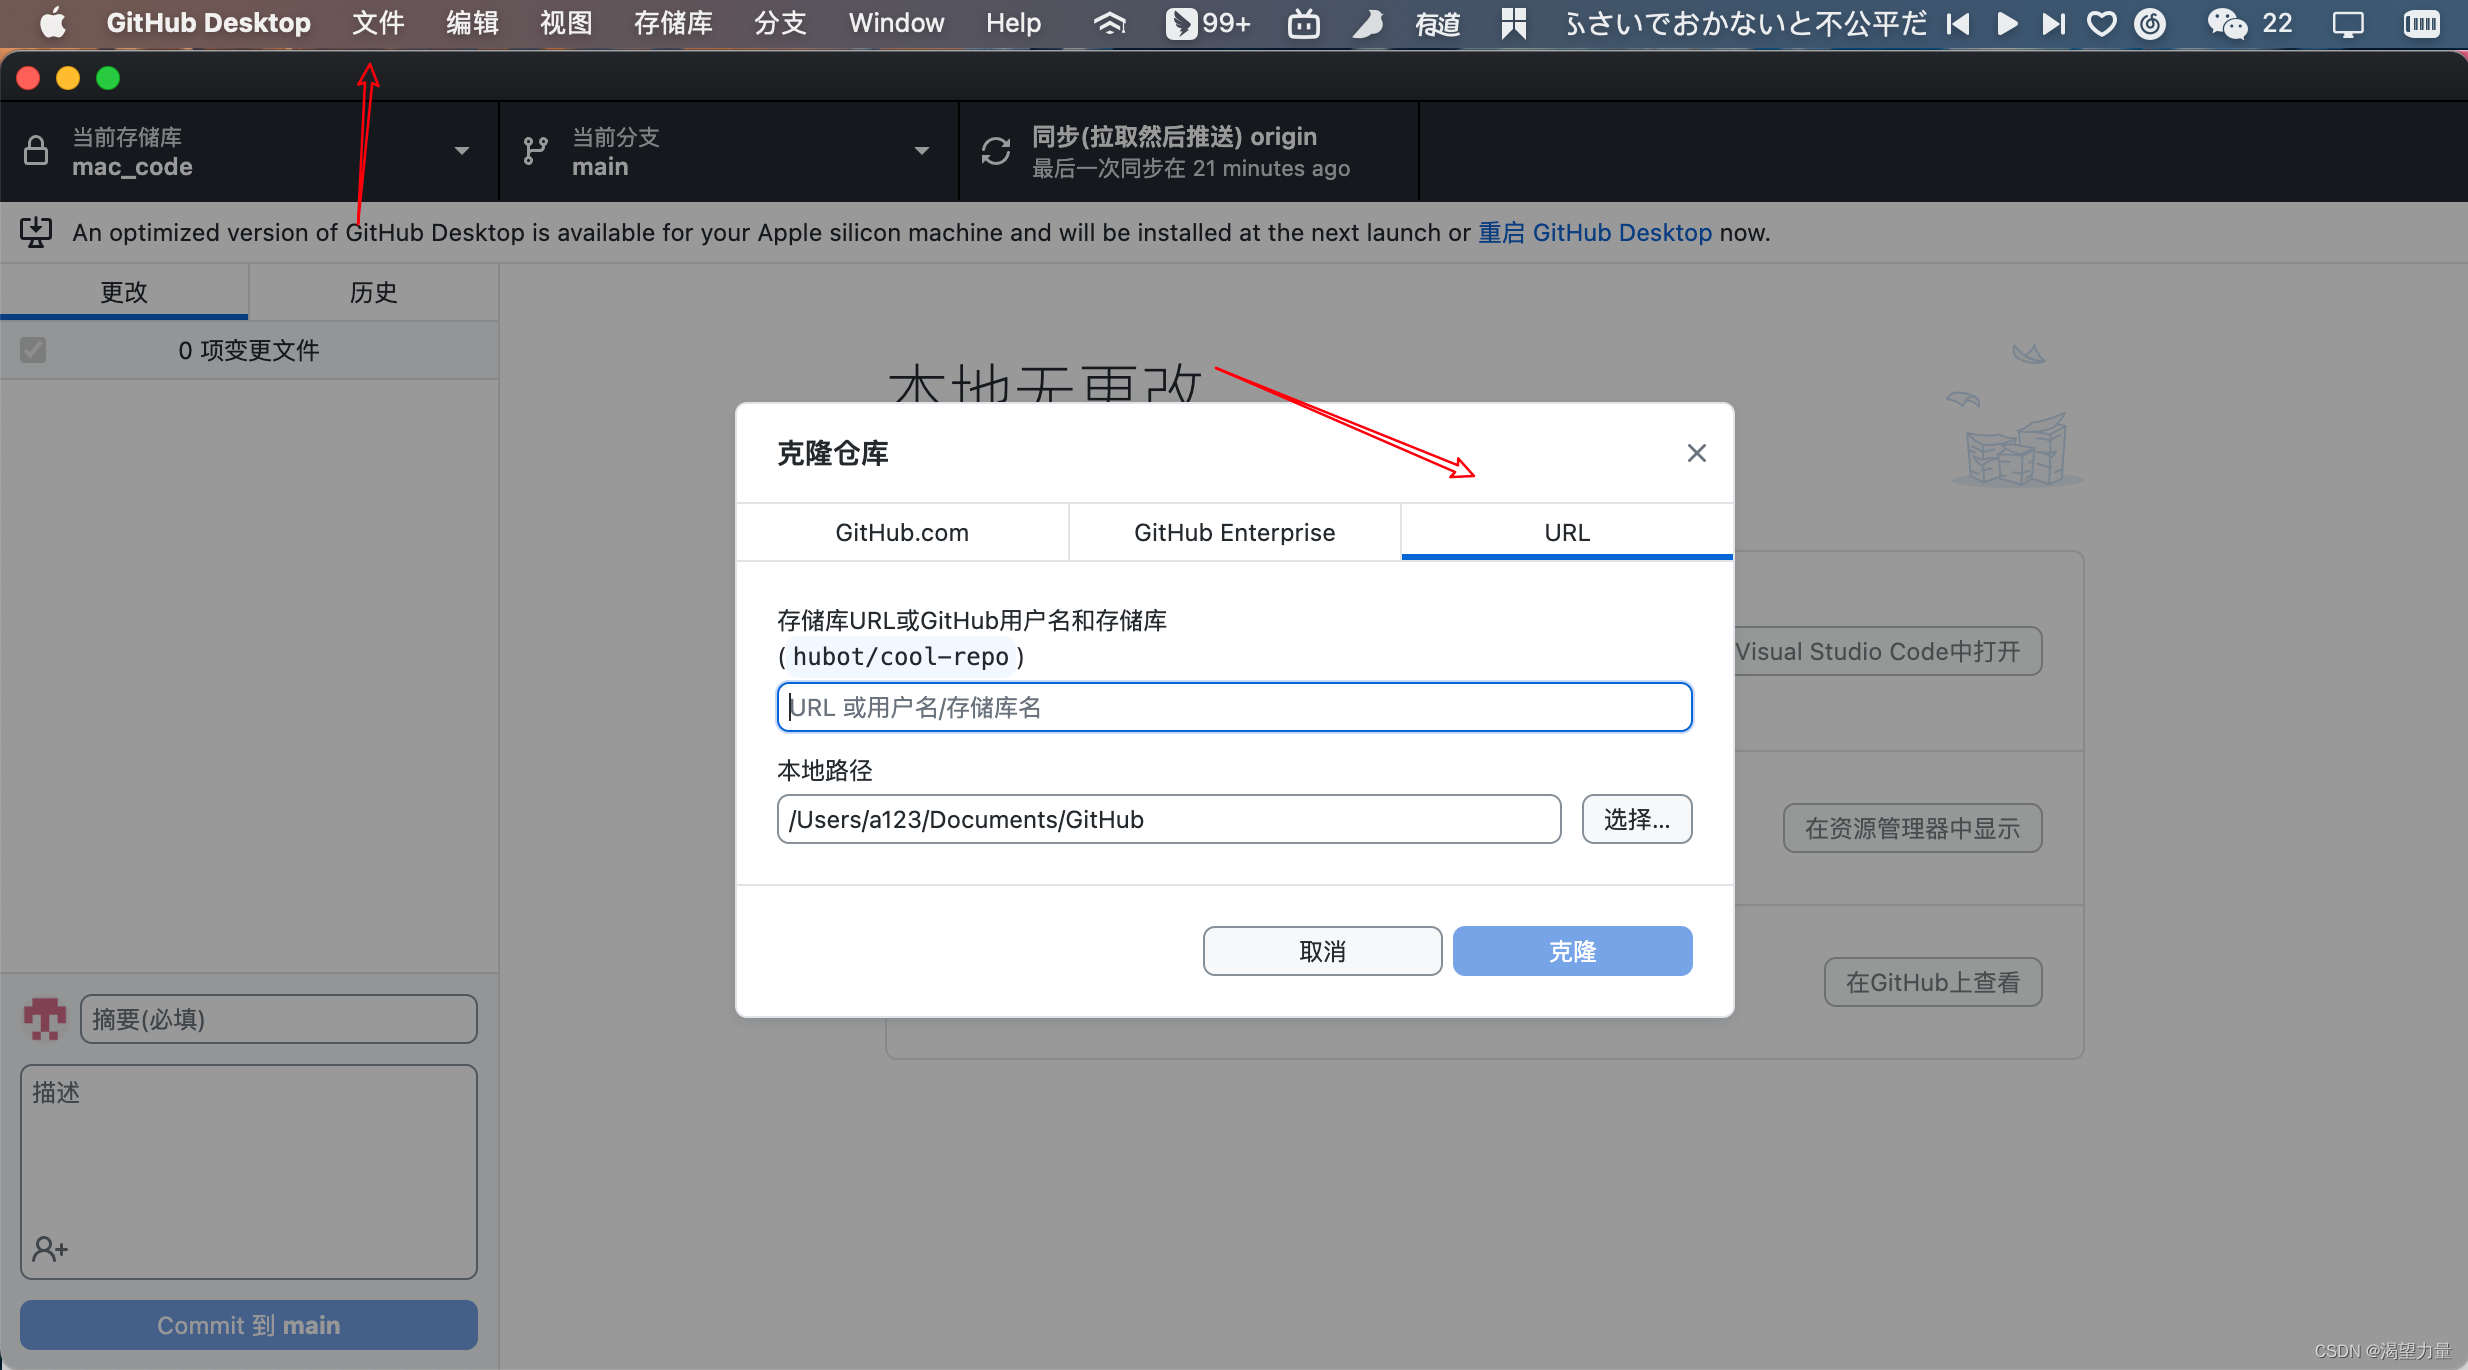Click the git branch icon beside main
This screenshot has height=1370, width=2468.
point(536,150)
